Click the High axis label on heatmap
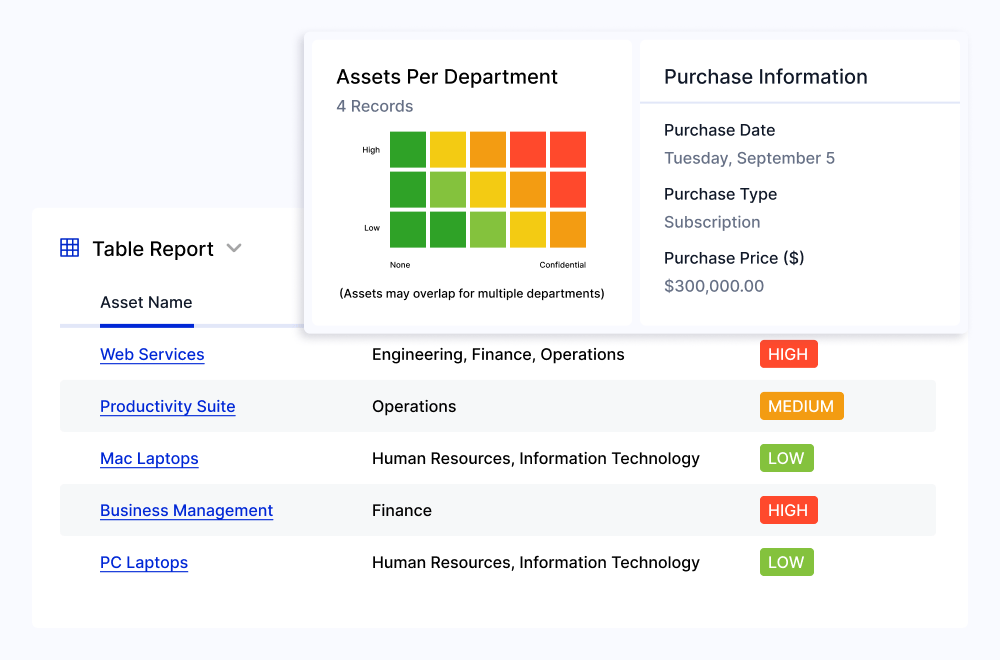 click(x=371, y=150)
